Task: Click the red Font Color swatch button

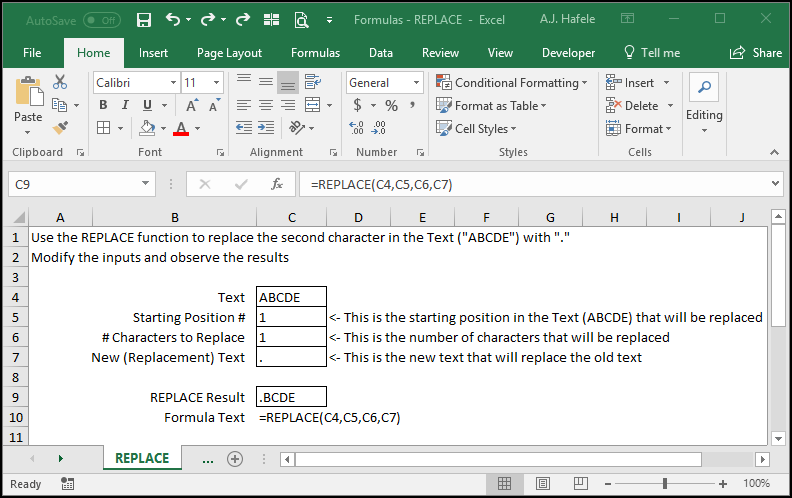Action: tap(181, 128)
